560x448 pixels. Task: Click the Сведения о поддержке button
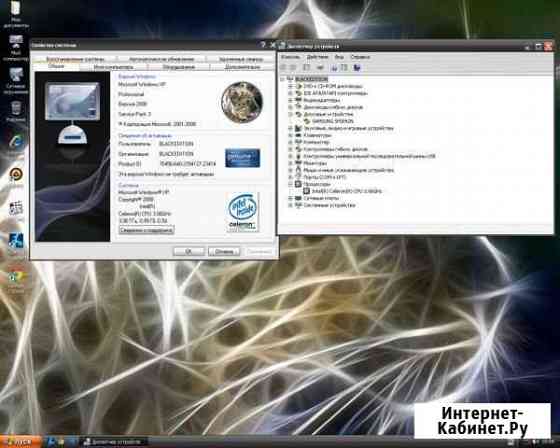[x=146, y=230]
